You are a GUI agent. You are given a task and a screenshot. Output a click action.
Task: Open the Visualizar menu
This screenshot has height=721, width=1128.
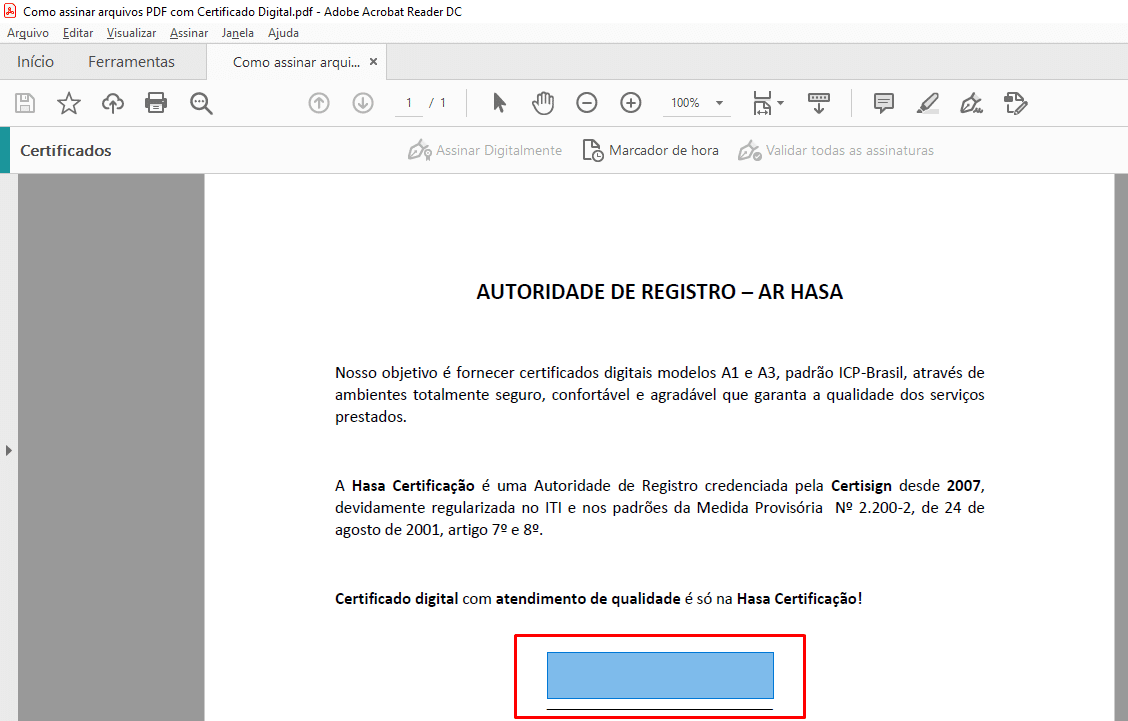pyautogui.click(x=131, y=33)
